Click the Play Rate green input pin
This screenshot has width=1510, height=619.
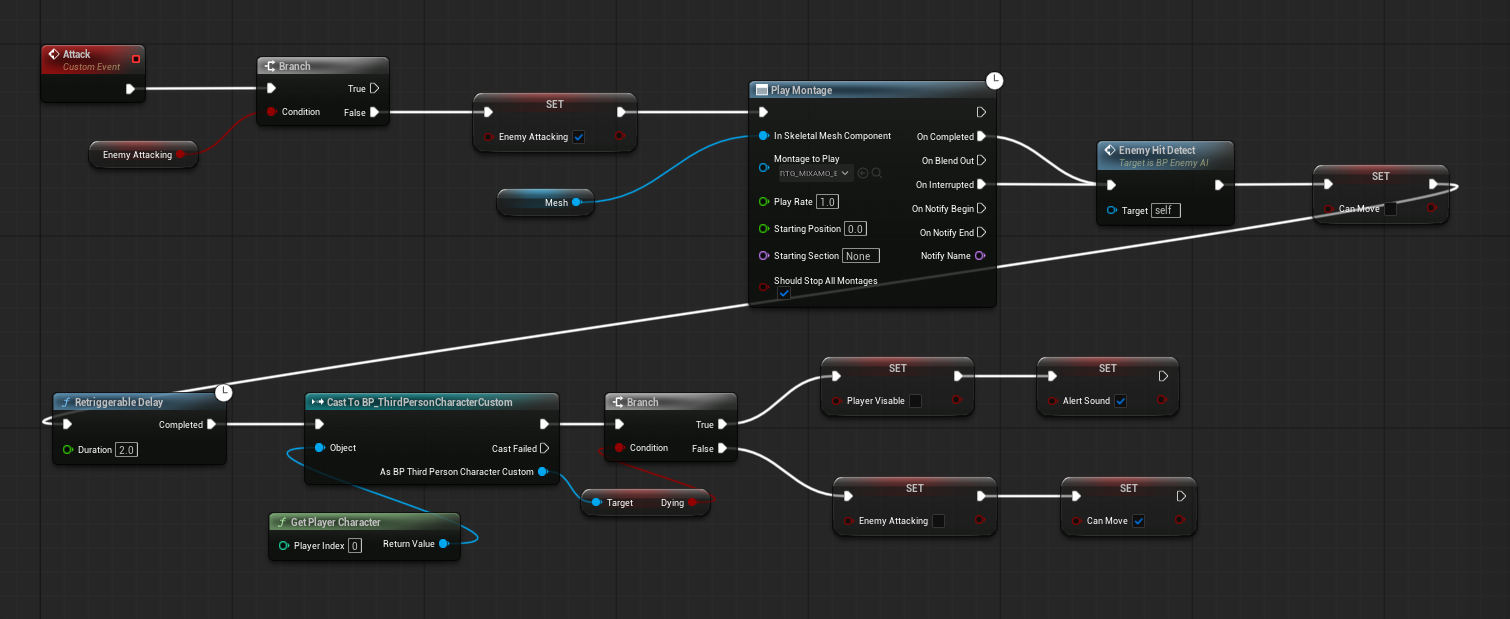click(x=764, y=202)
